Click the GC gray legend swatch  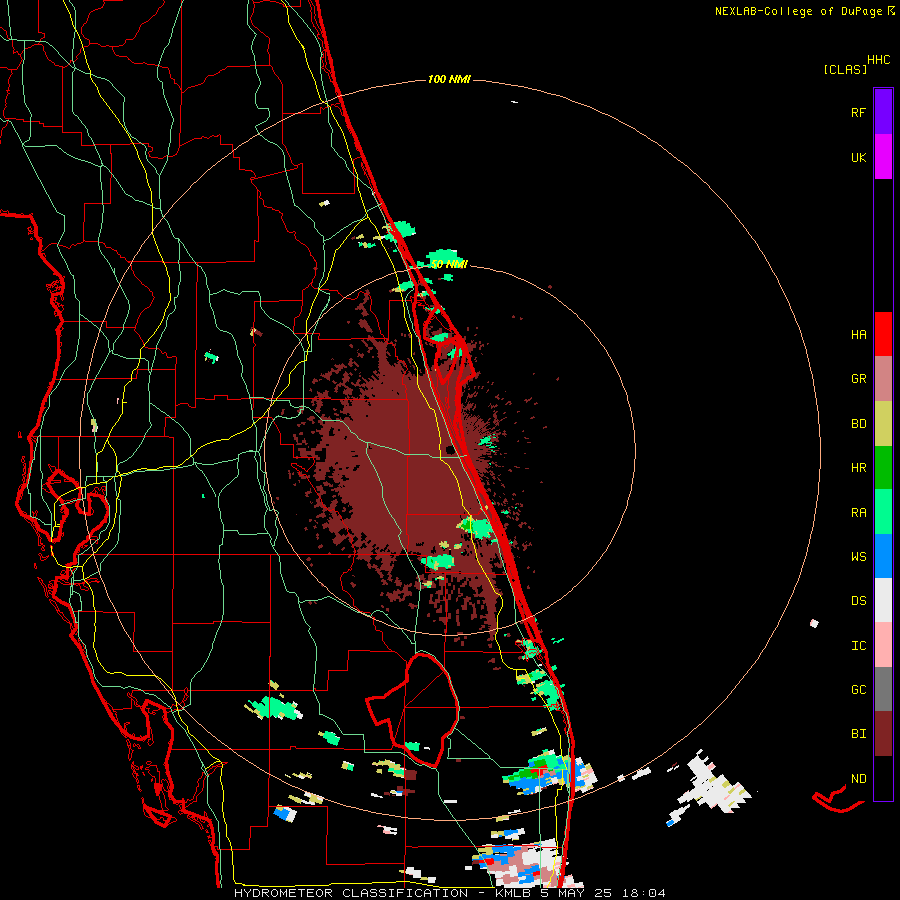(x=883, y=689)
